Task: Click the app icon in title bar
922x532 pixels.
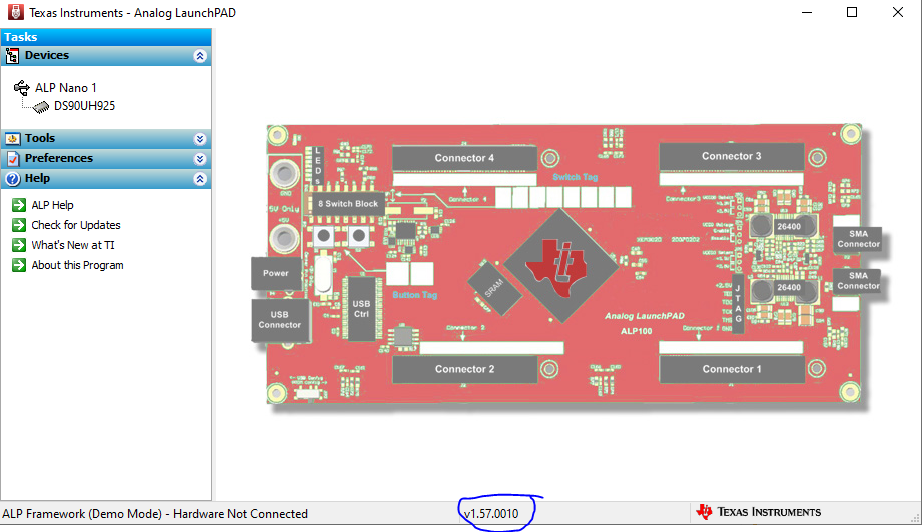Action: click(x=16, y=12)
